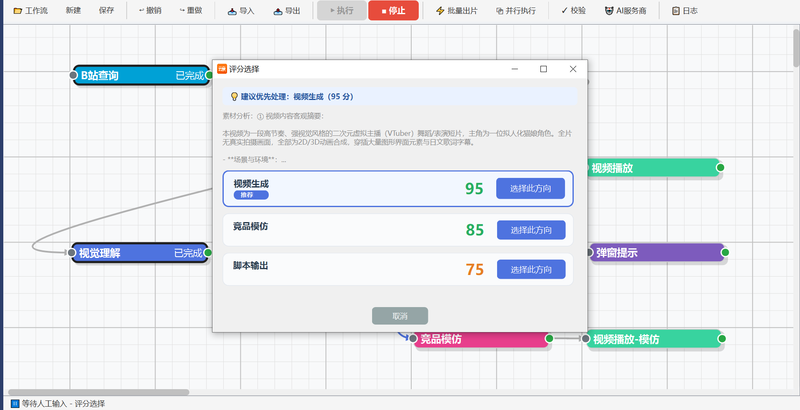Click the 85 score value
The image size is (800, 410).
pos(474,230)
